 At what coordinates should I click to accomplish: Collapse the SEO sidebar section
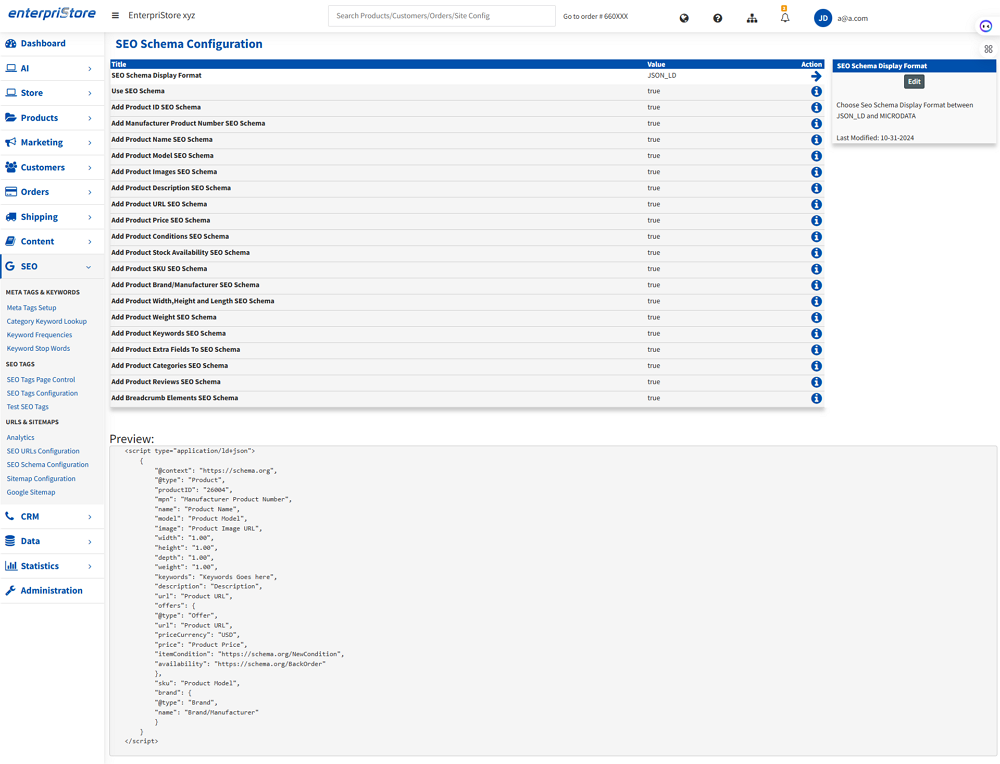coord(50,267)
